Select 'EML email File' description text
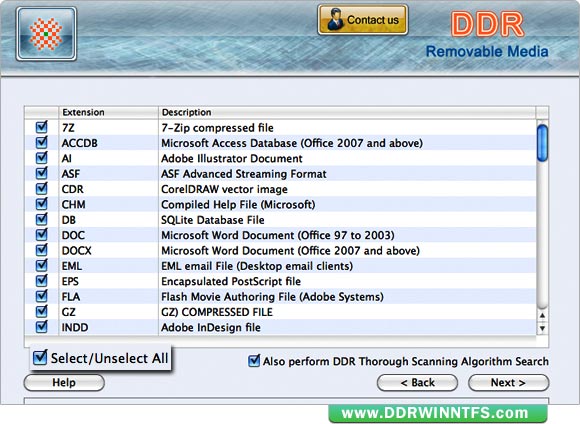The image size is (580, 424). coord(257,266)
